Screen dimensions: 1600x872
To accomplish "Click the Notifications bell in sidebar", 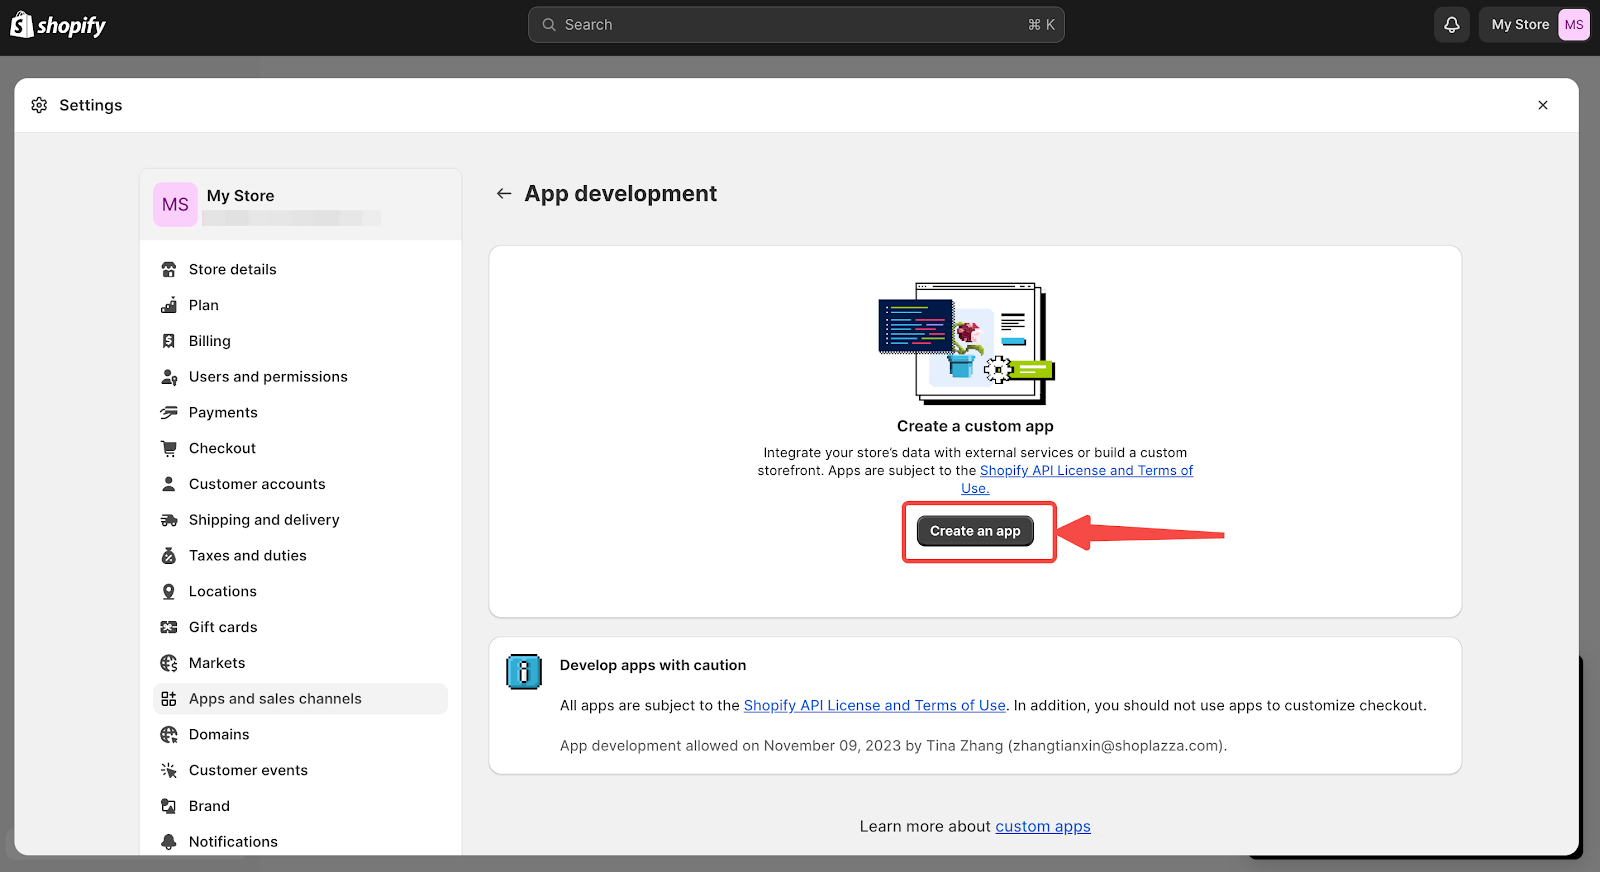I will 169,842.
